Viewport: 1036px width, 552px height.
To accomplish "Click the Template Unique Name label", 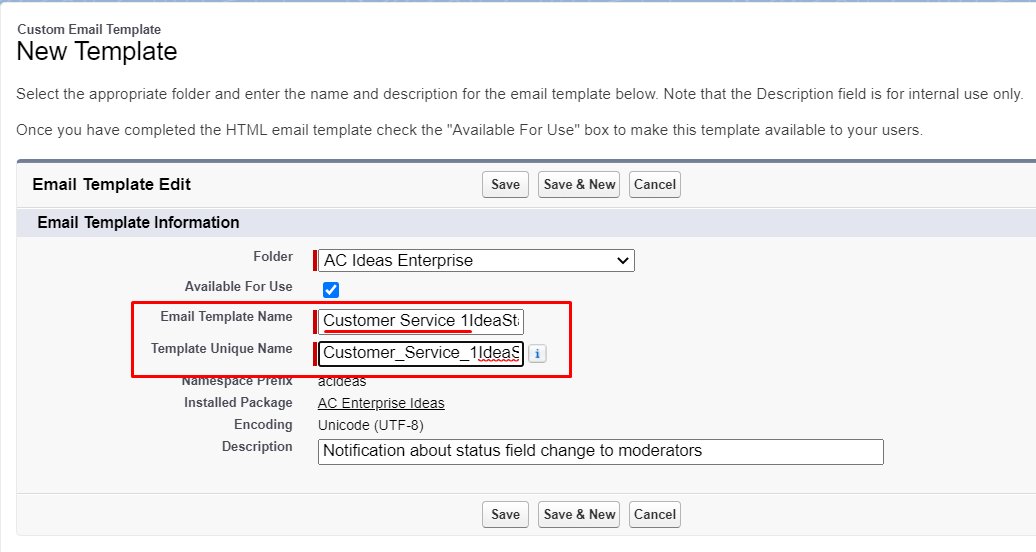I will pos(221,349).
